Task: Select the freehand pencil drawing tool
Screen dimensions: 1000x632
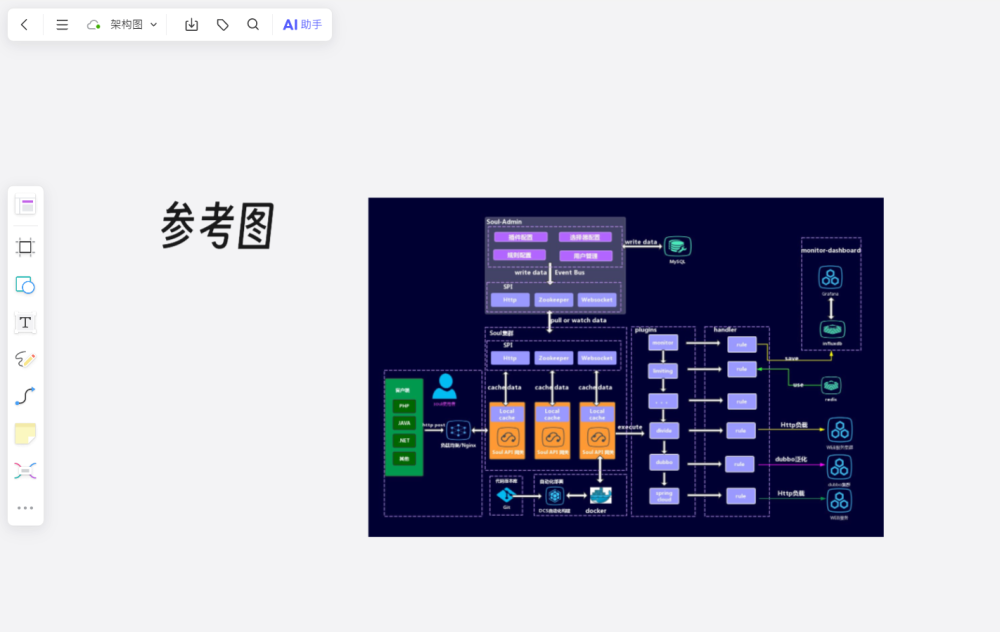Action: coord(24,359)
